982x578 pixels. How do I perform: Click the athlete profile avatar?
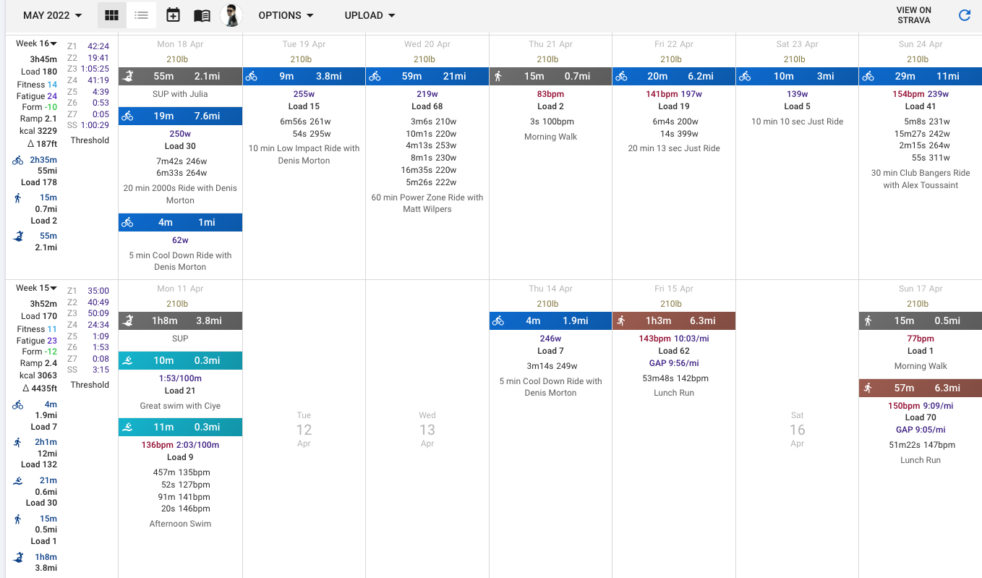pyautogui.click(x=231, y=15)
